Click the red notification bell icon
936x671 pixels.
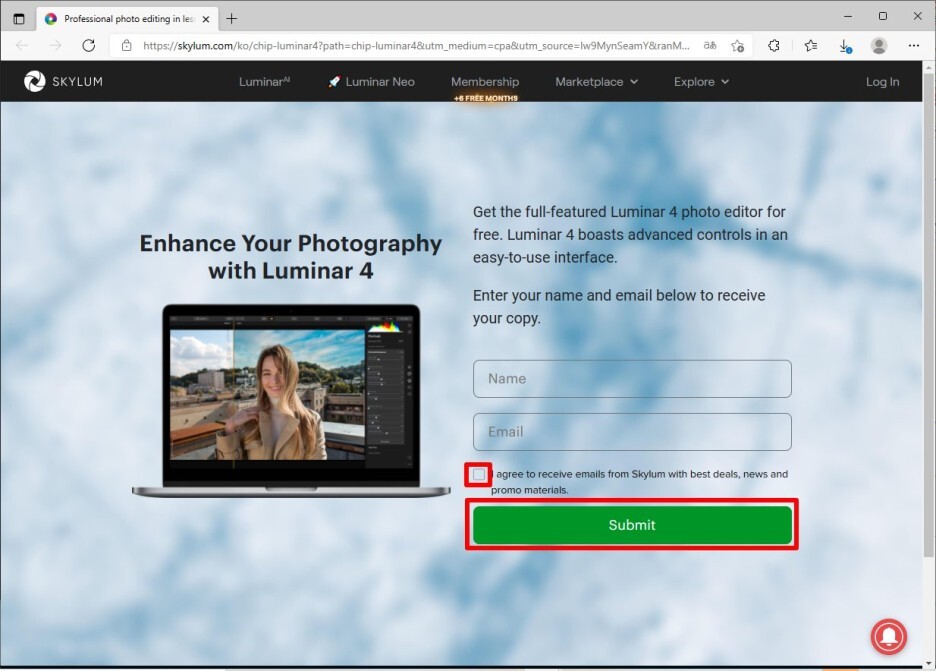pos(888,636)
